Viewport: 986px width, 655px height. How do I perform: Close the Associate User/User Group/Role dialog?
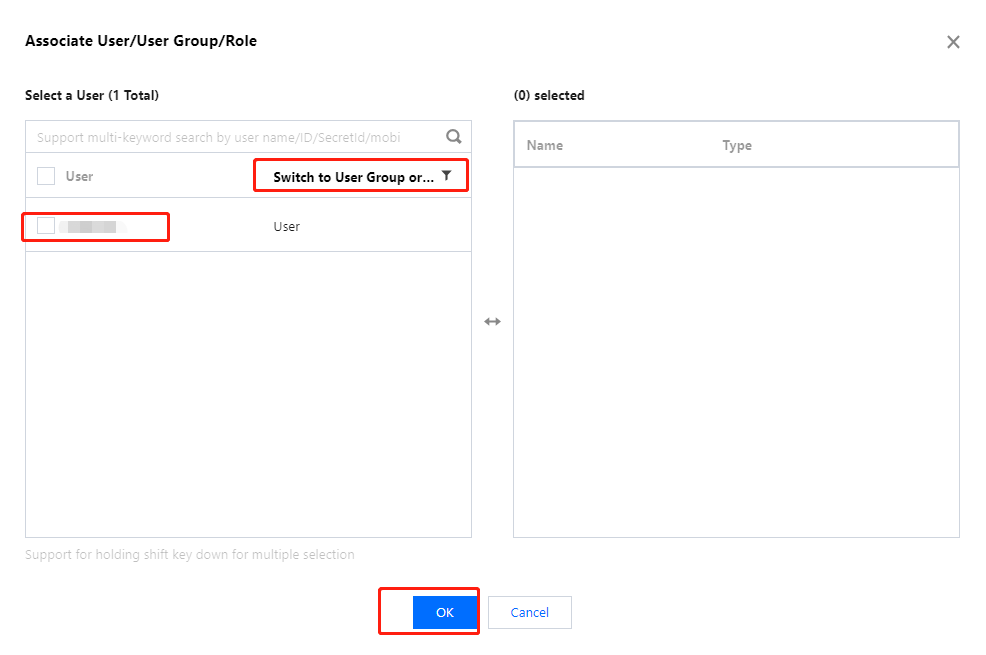point(953,42)
